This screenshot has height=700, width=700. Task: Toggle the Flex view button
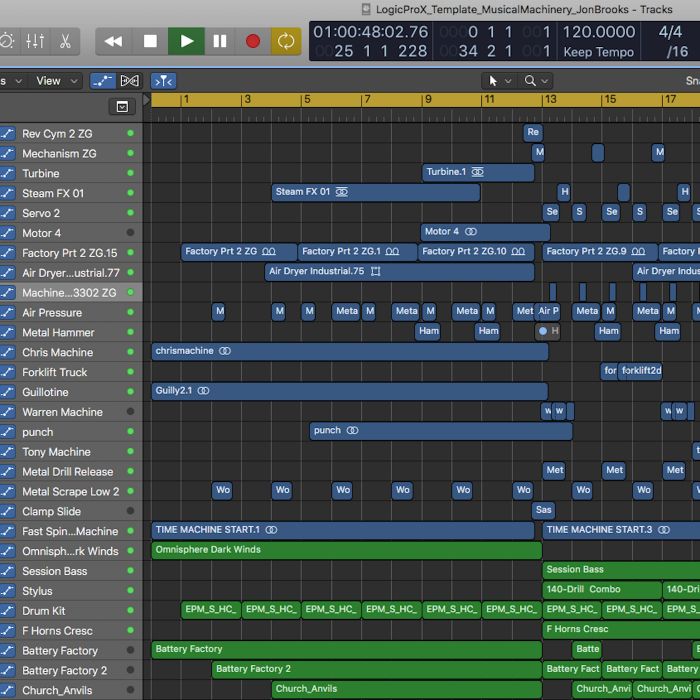coord(129,81)
